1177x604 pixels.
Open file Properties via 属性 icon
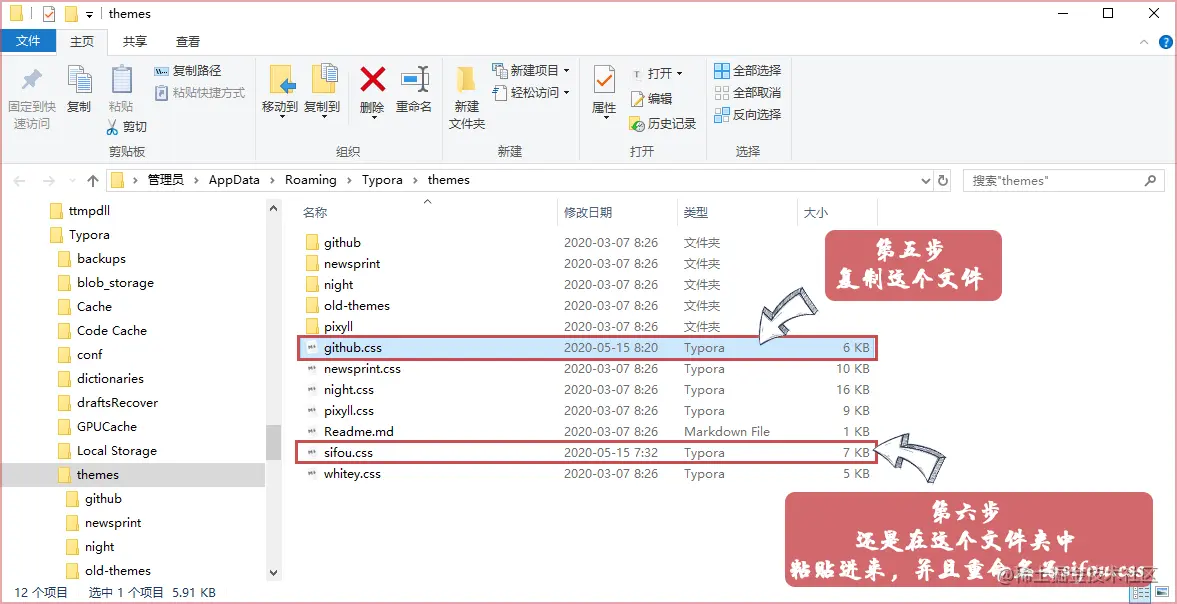604,88
